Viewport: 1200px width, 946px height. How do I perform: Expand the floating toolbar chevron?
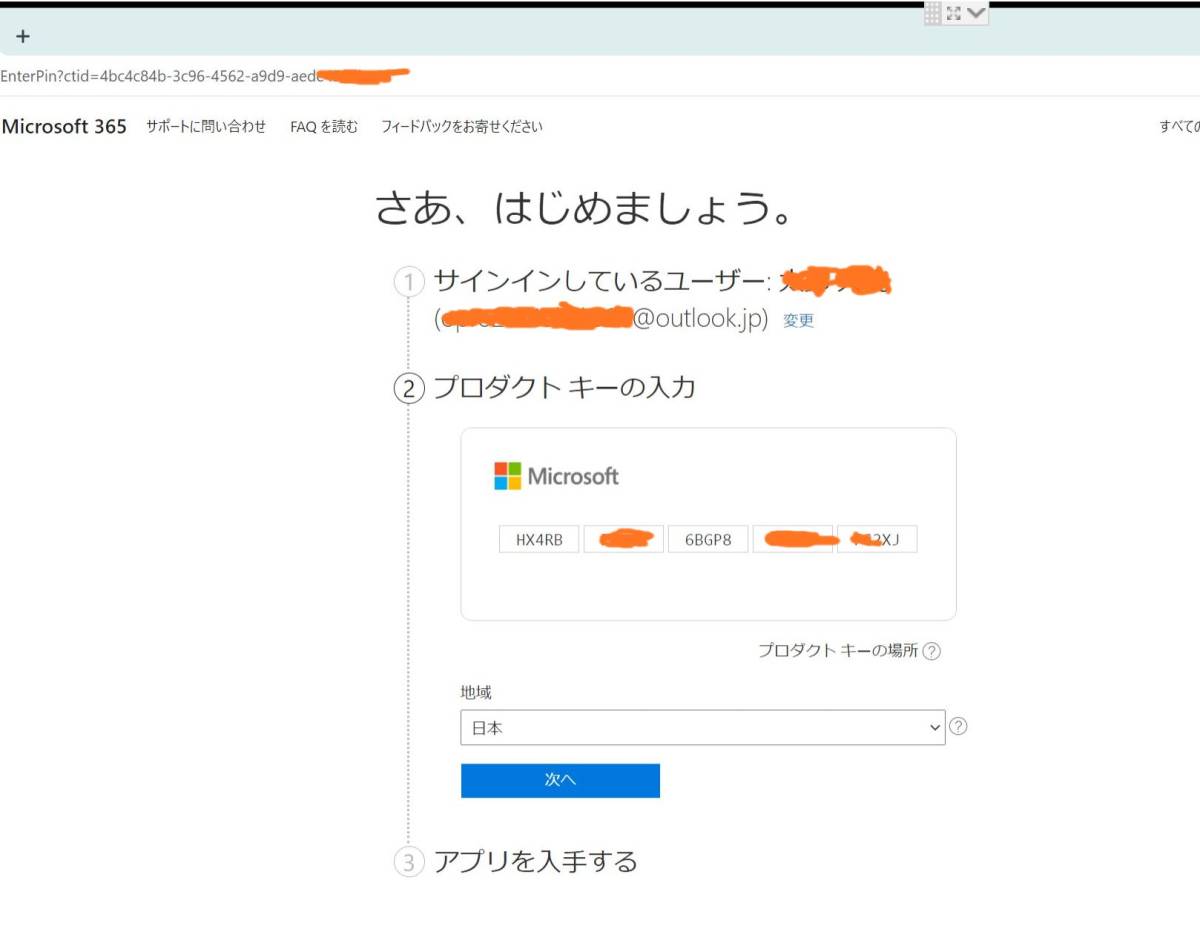click(x=976, y=13)
